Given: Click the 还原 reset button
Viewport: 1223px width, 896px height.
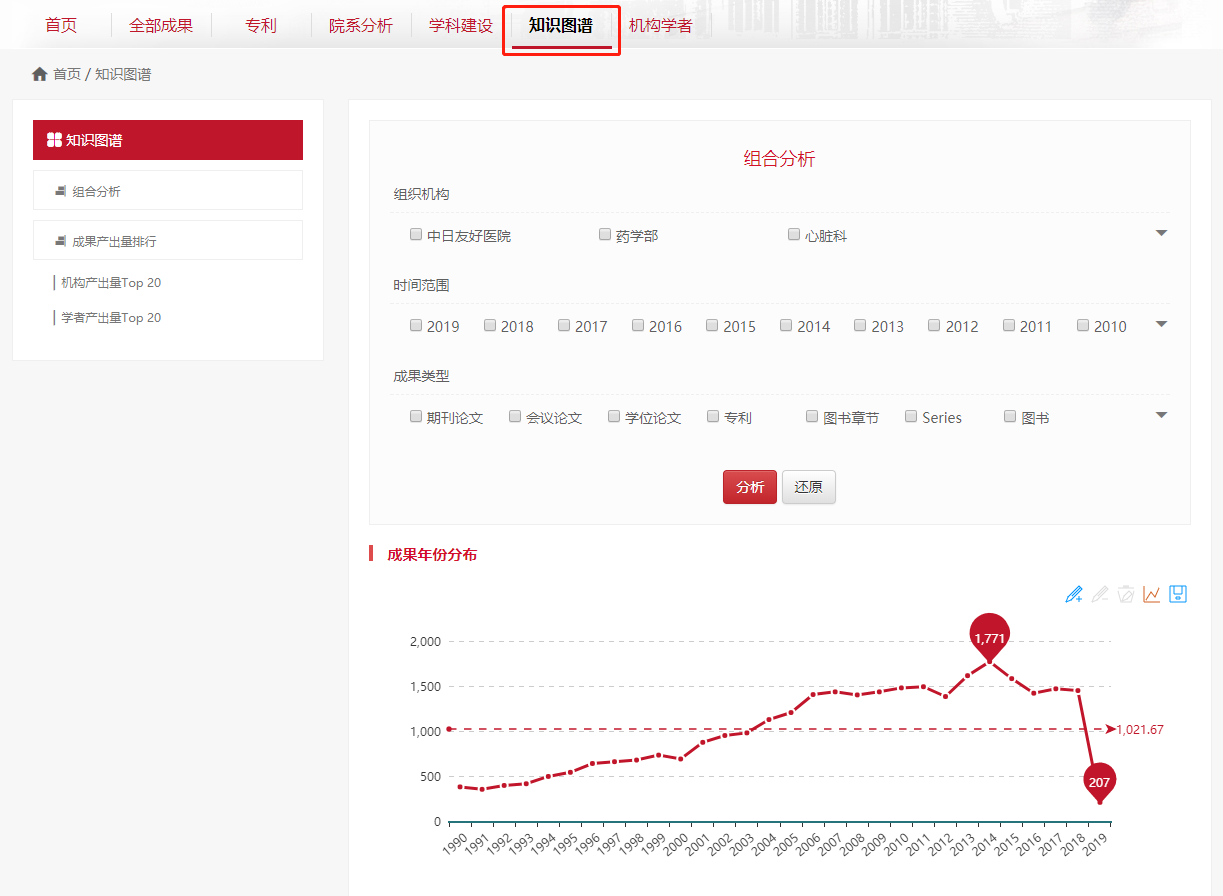Looking at the screenshot, I should (x=808, y=487).
